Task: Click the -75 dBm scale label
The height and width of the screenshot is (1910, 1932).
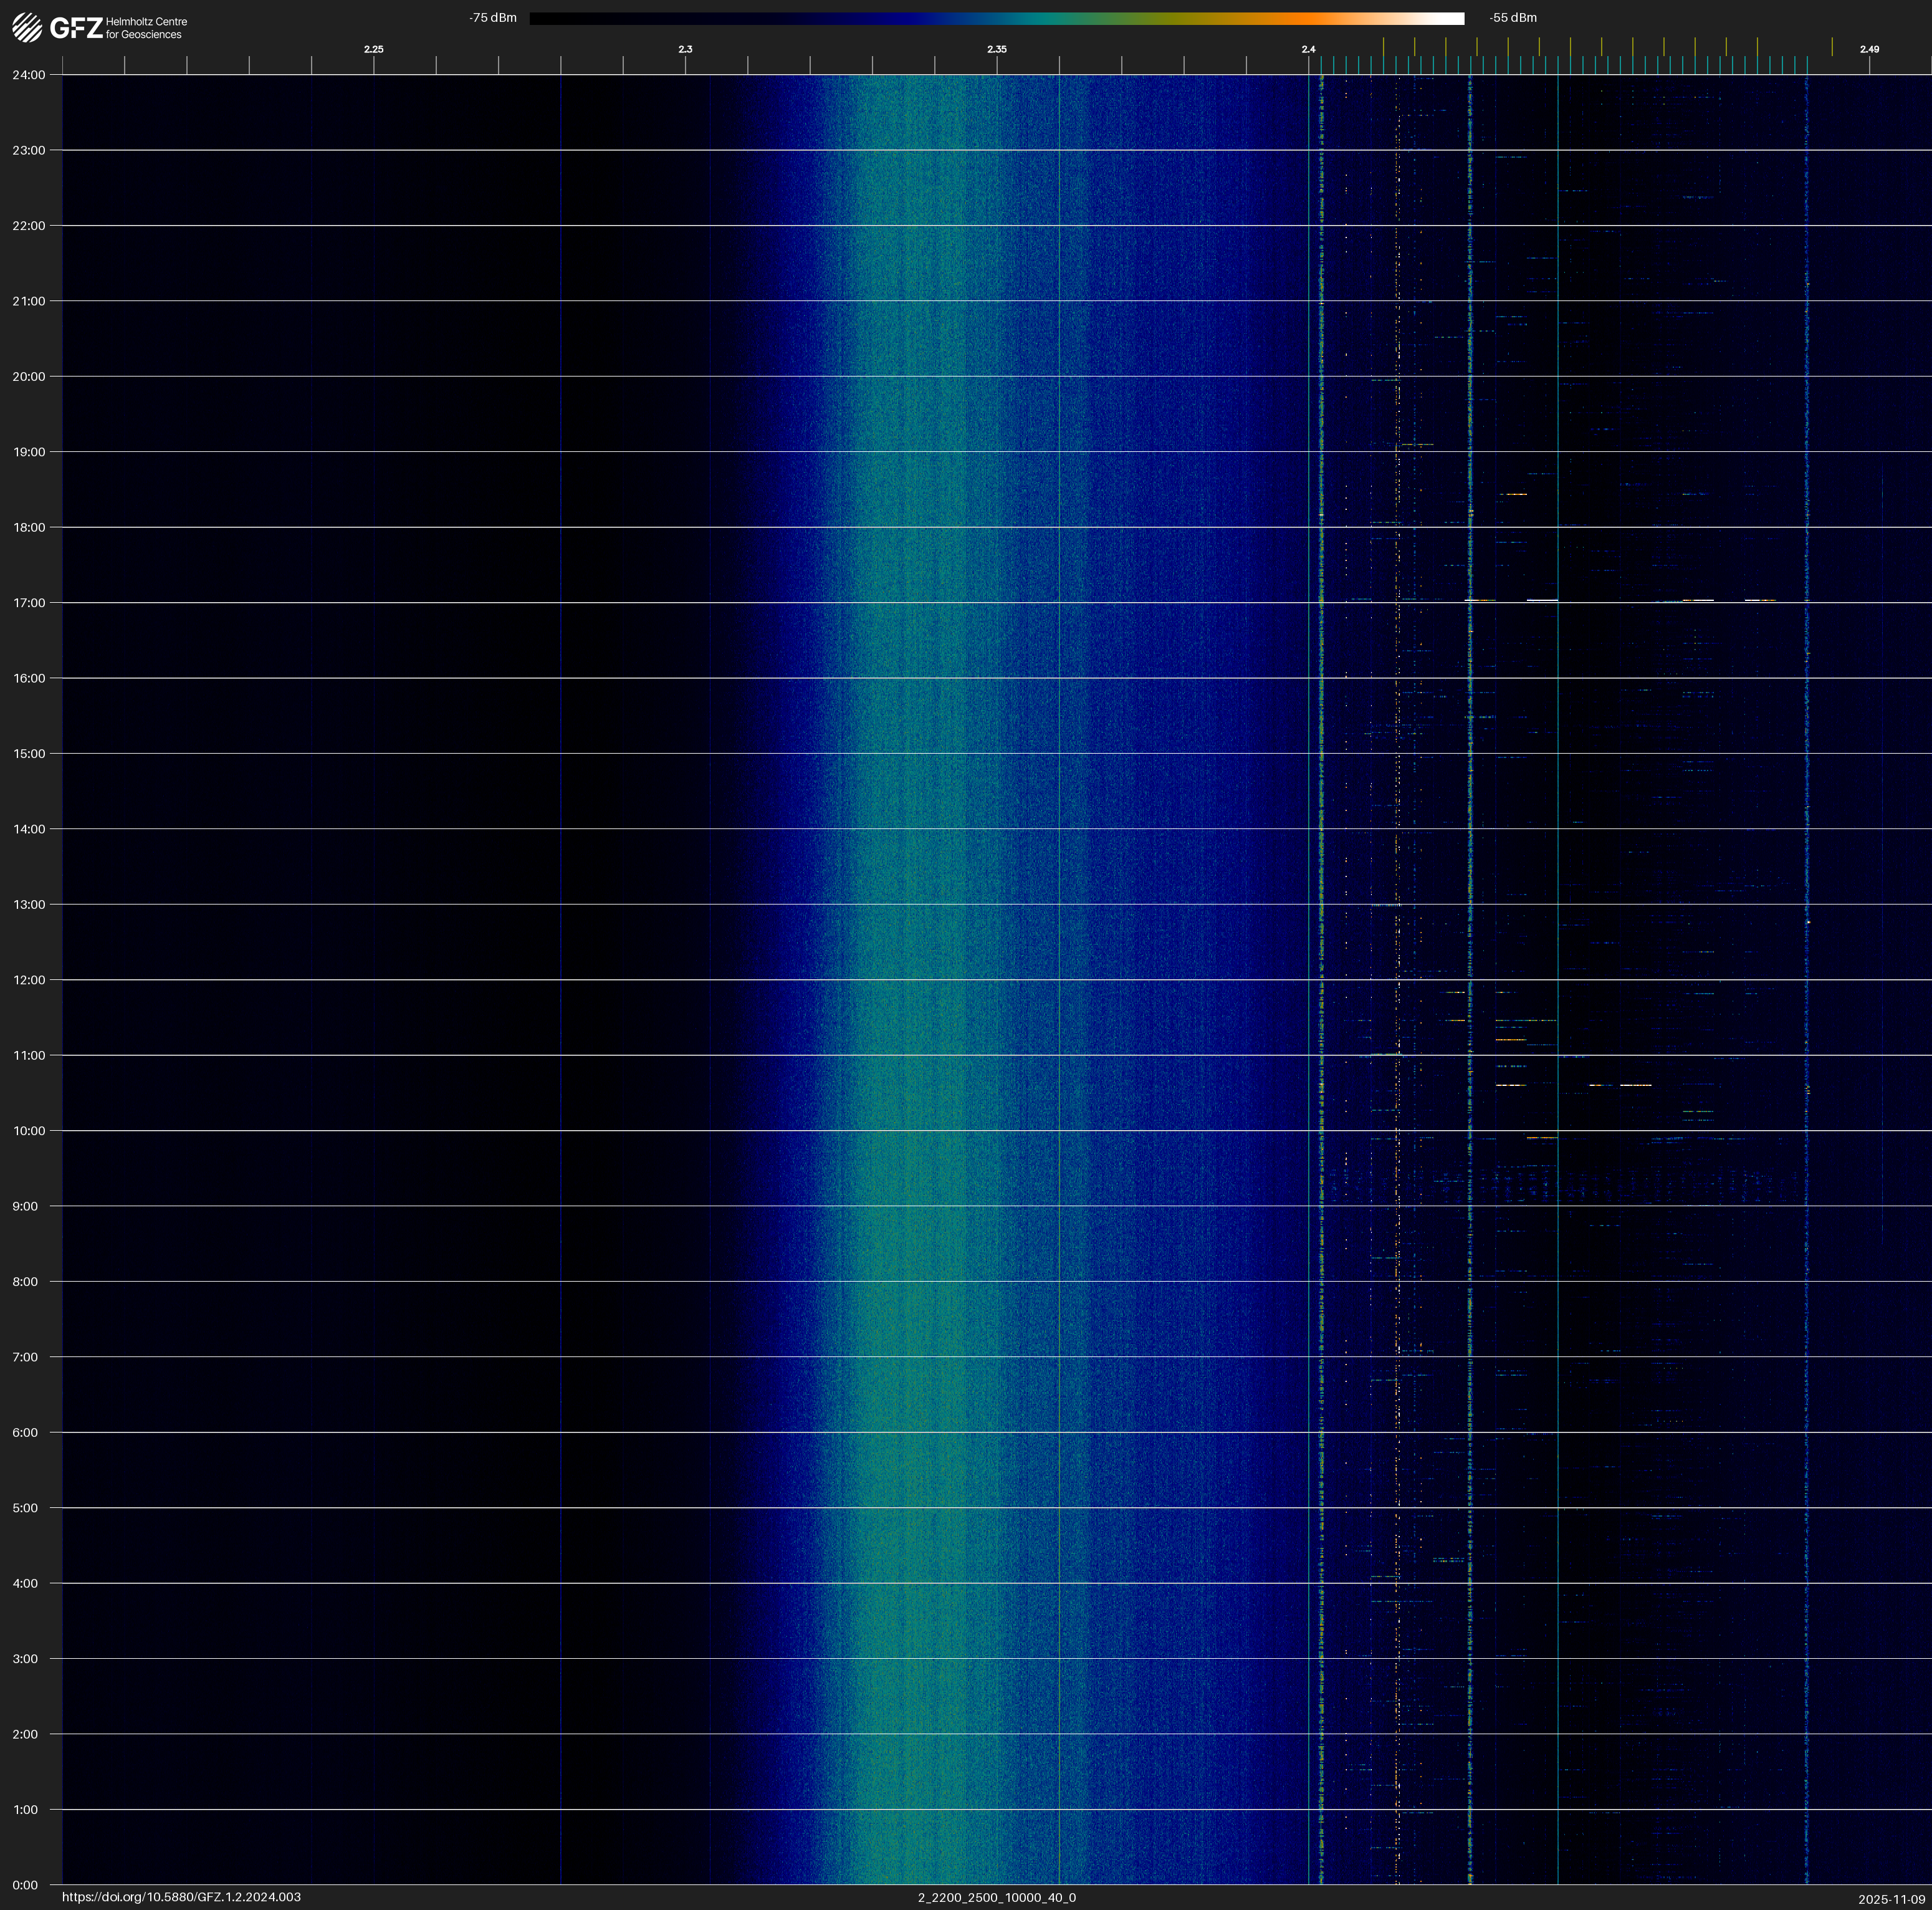Action: tap(493, 18)
